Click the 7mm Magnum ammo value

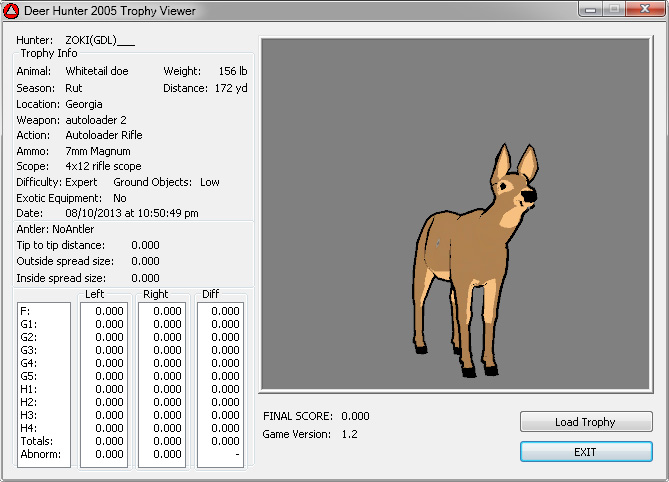click(97, 151)
